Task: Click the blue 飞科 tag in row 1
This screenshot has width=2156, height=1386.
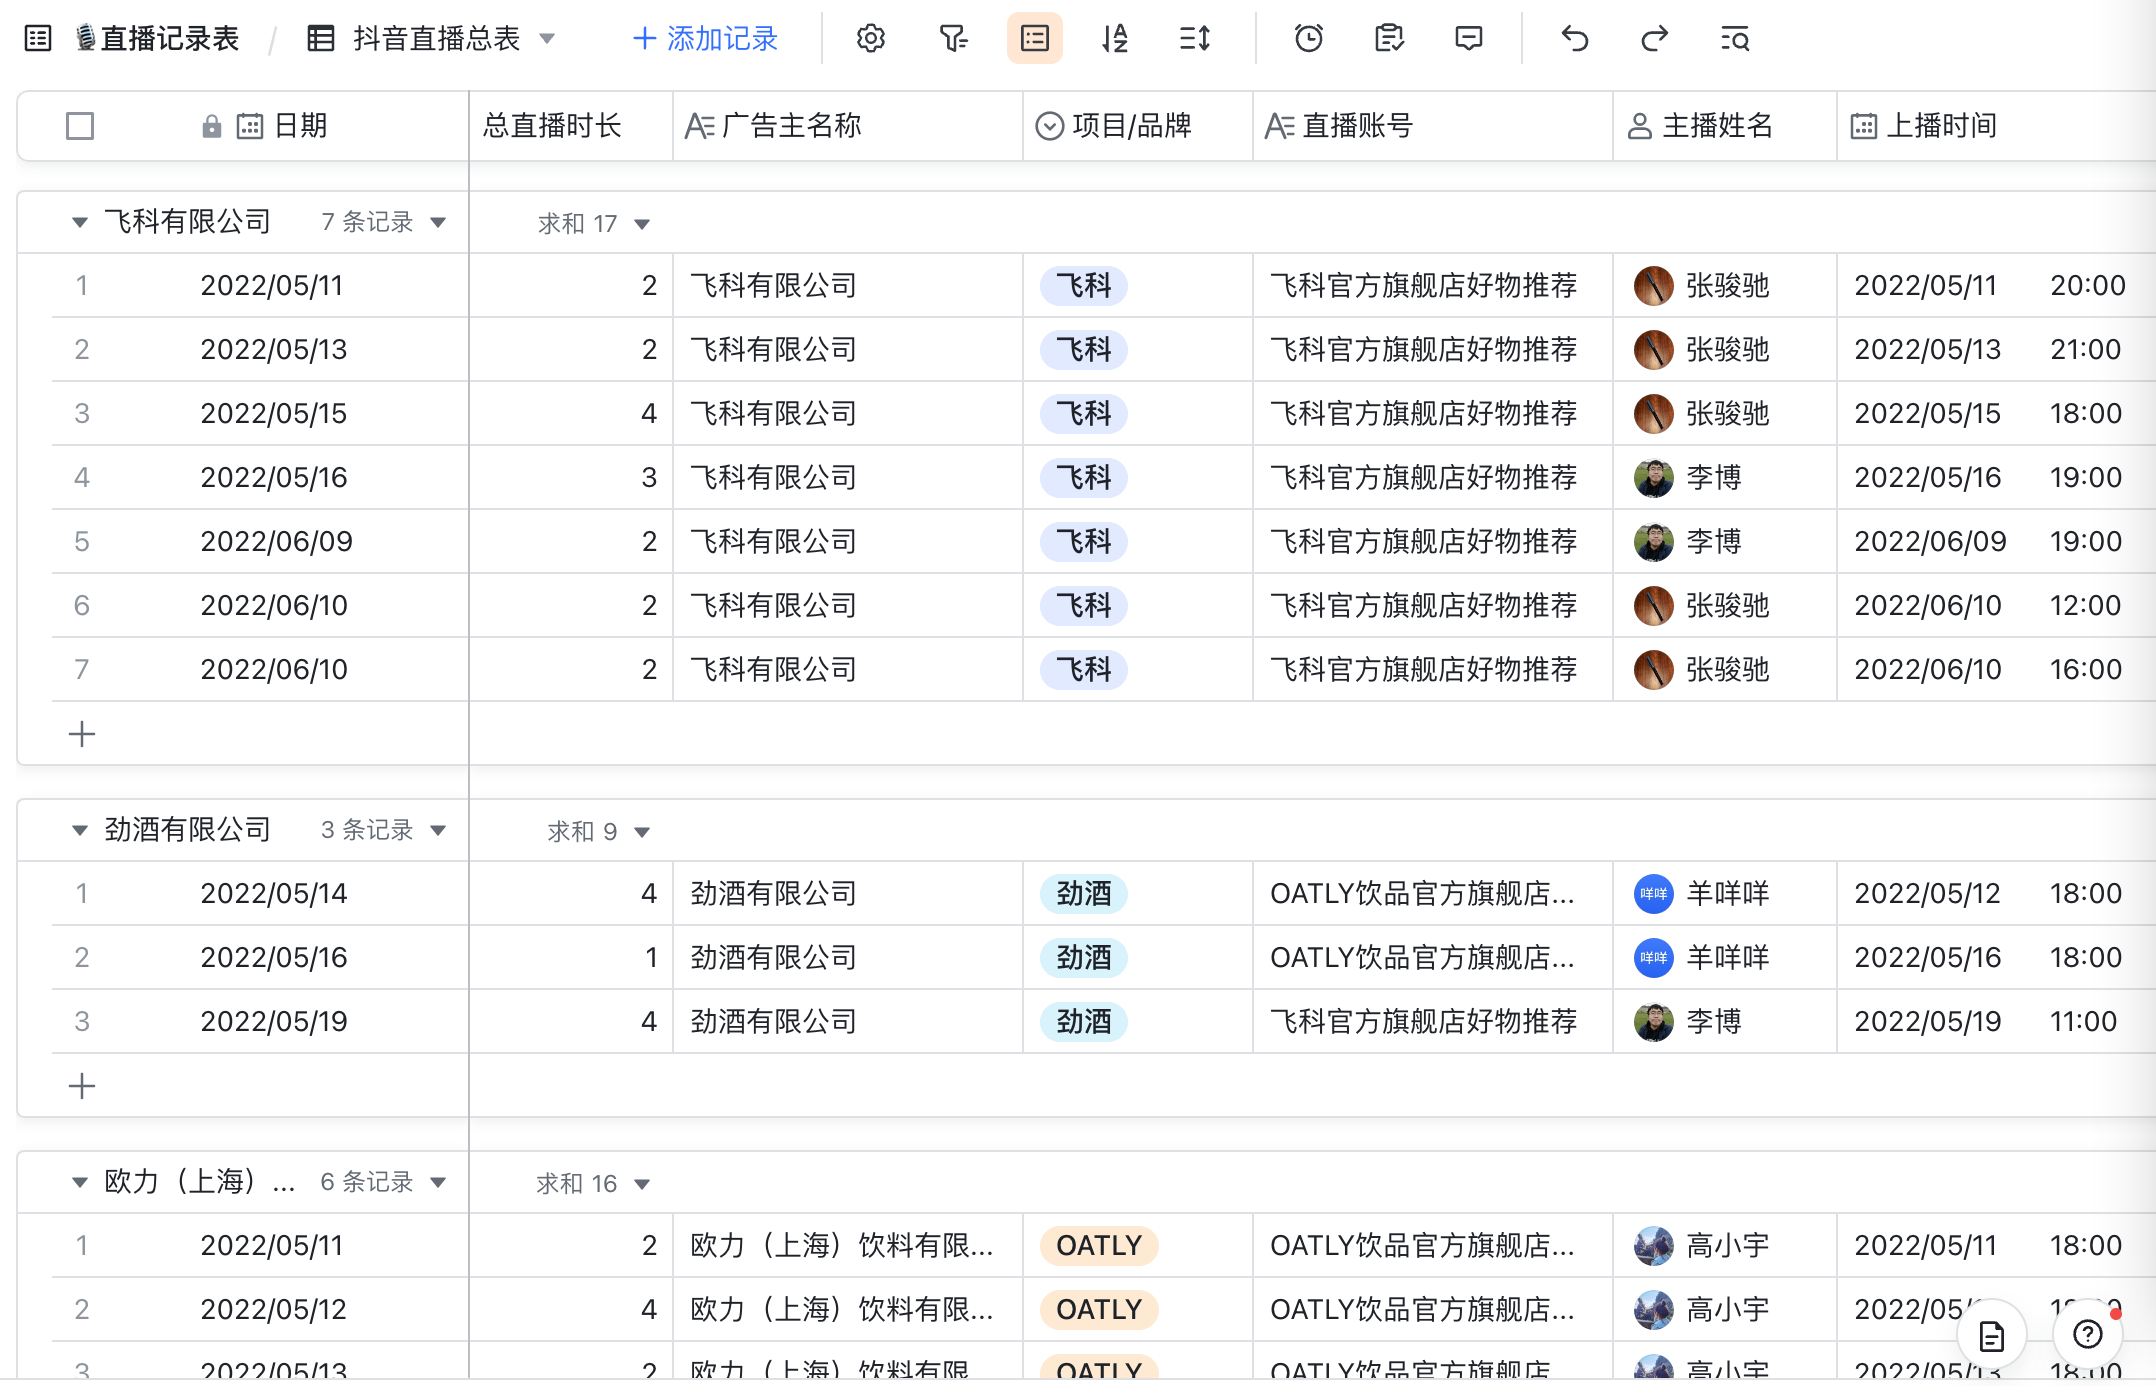Action: tap(1084, 286)
